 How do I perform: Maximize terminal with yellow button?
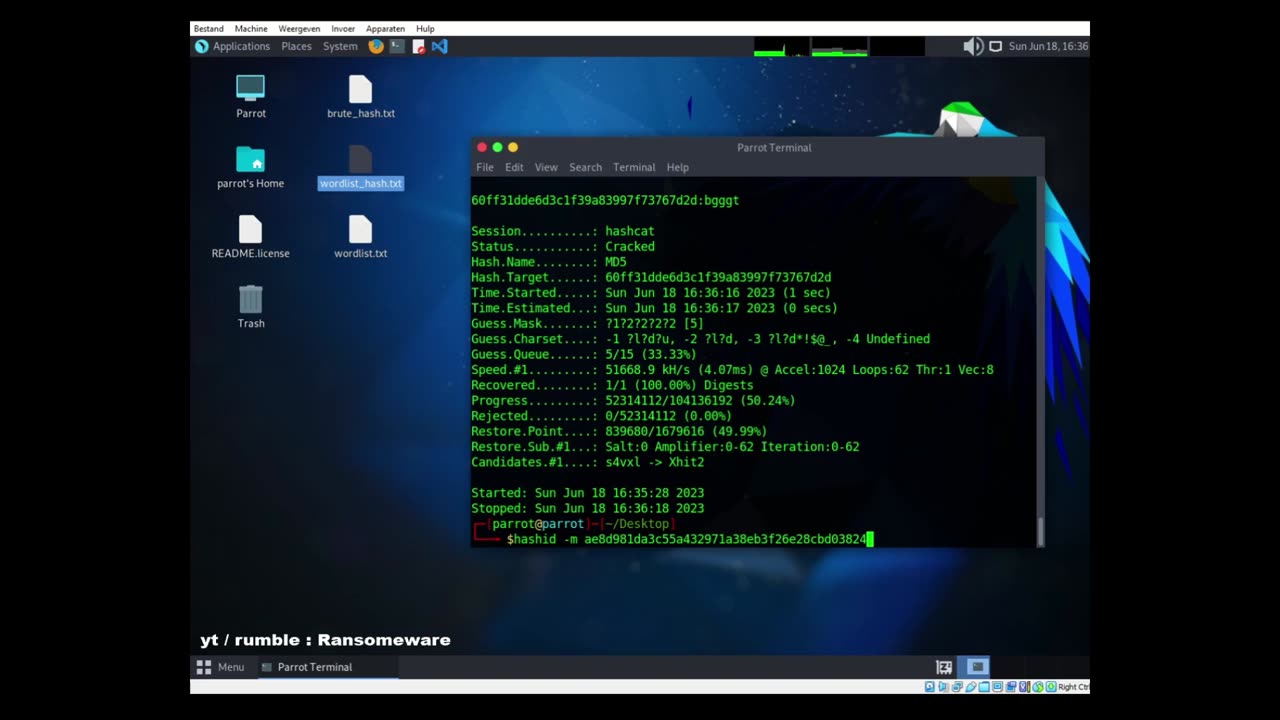(513, 147)
